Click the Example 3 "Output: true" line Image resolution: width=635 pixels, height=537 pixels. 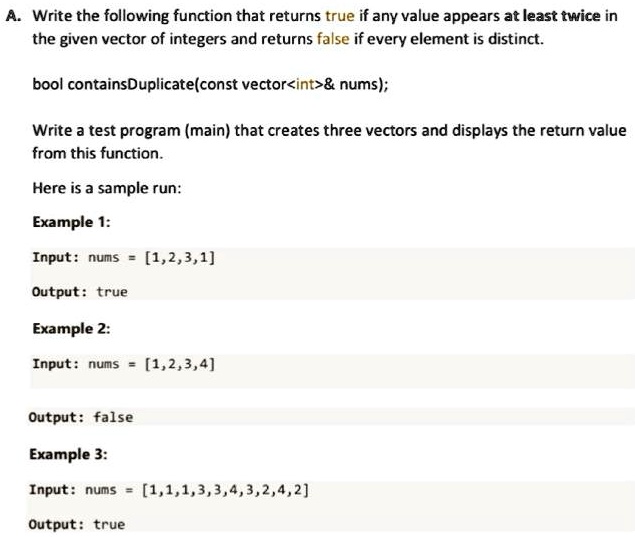click(77, 524)
